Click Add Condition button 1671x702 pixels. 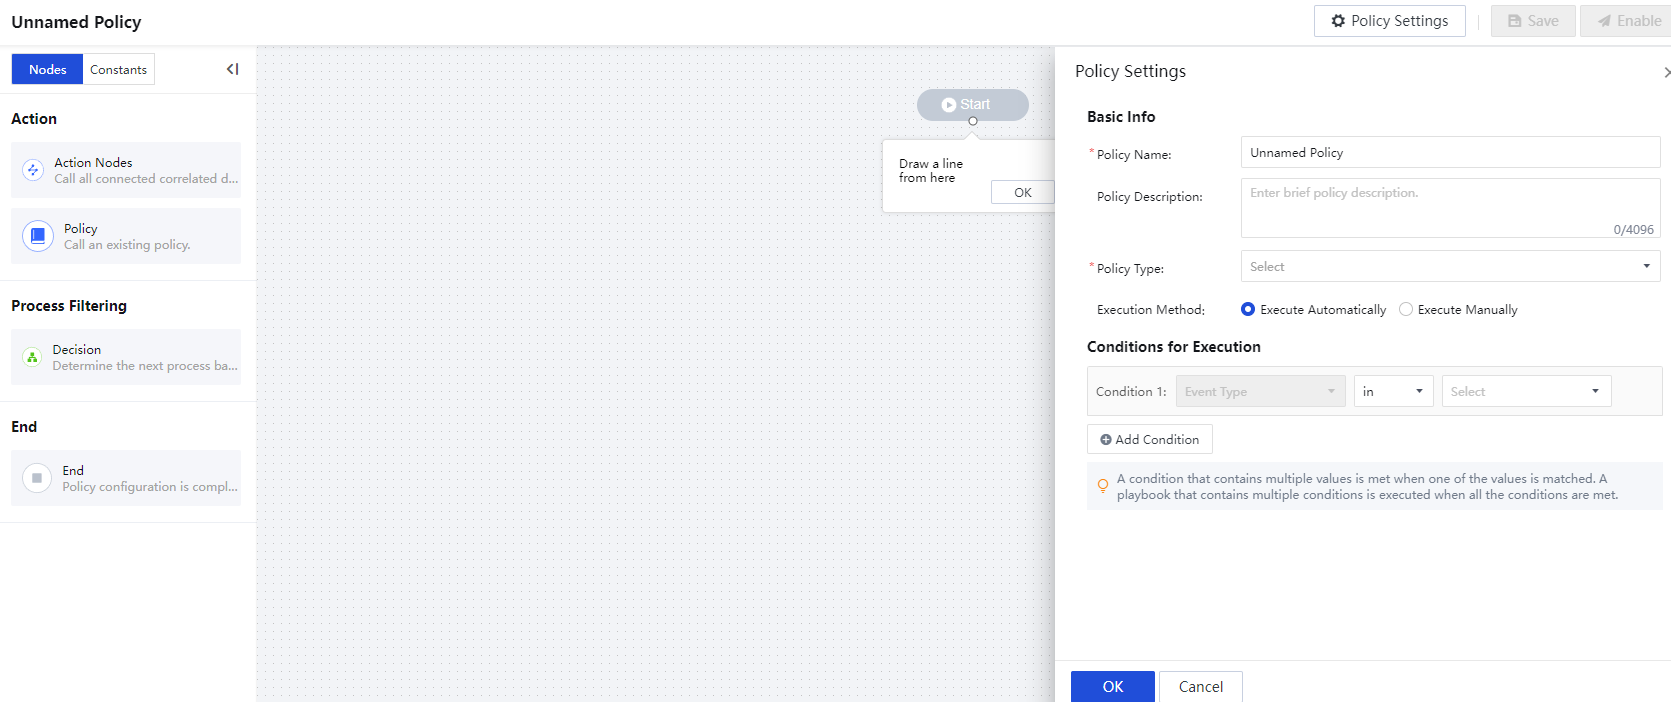click(x=1150, y=439)
